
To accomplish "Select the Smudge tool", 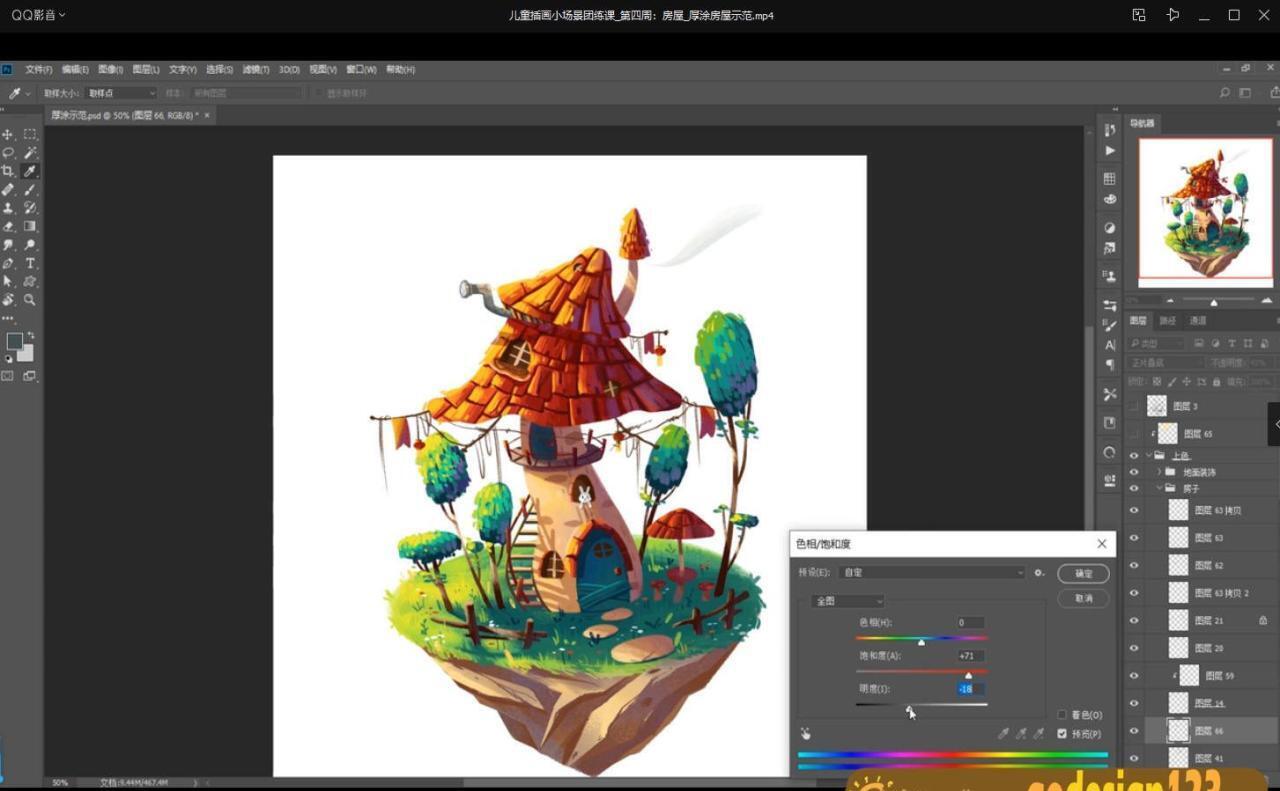I will point(8,245).
